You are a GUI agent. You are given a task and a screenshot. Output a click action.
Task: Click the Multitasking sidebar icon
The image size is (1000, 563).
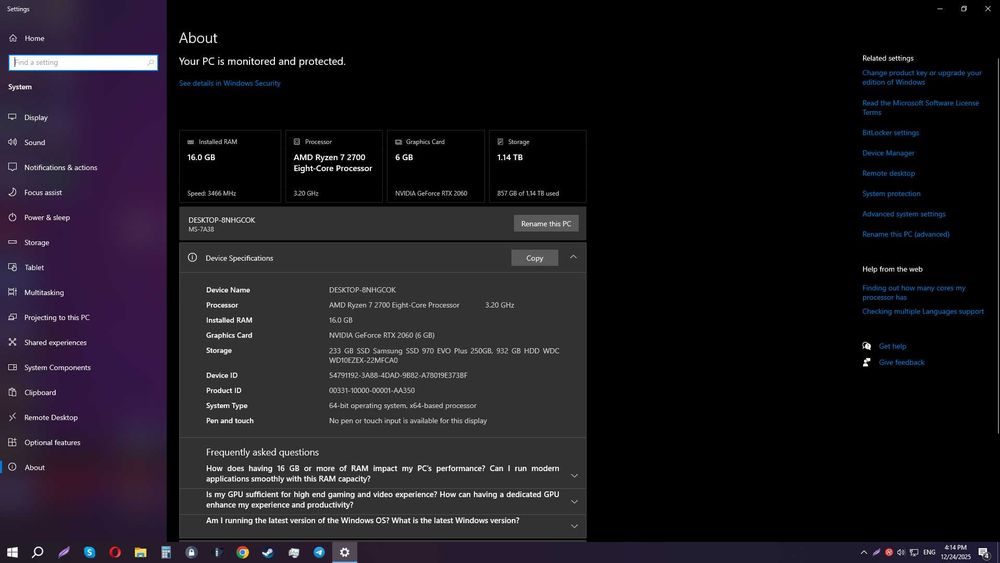[12, 292]
